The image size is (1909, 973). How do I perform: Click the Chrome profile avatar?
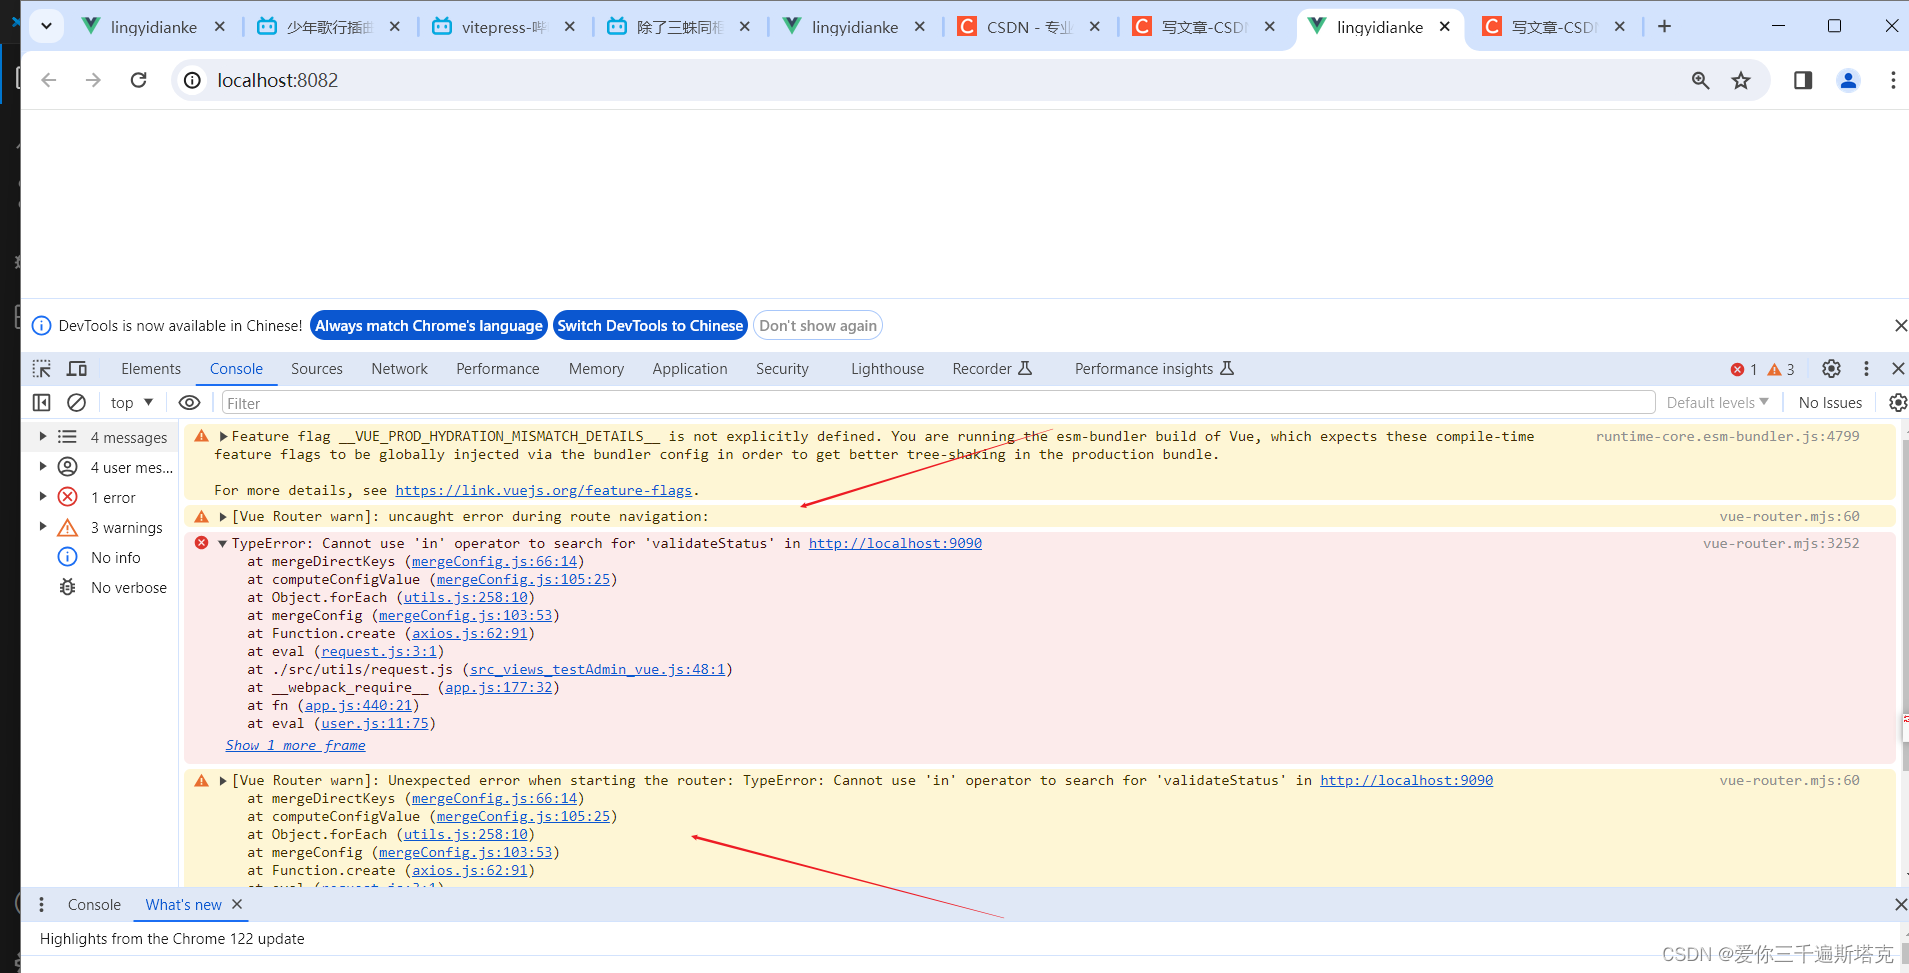(x=1848, y=80)
